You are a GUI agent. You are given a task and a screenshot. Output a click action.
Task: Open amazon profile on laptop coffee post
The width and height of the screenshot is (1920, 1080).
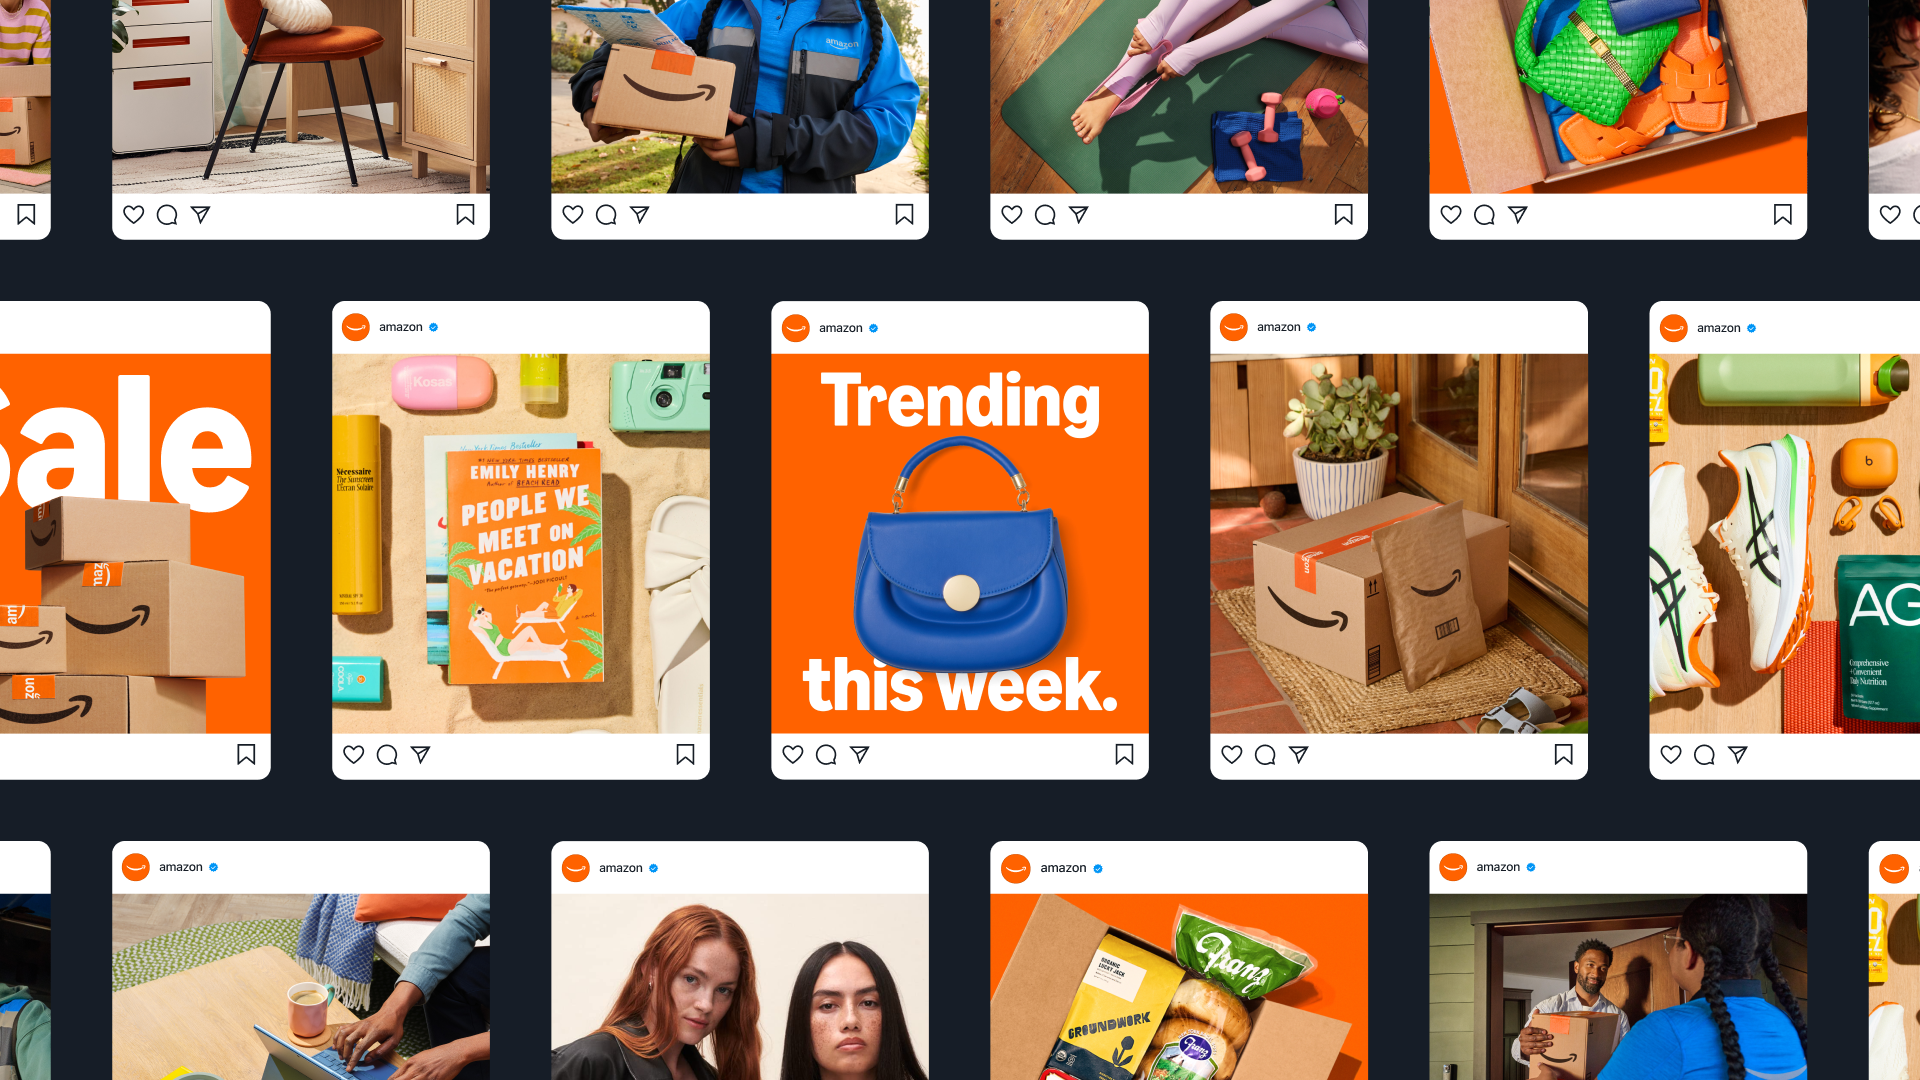(x=136, y=867)
